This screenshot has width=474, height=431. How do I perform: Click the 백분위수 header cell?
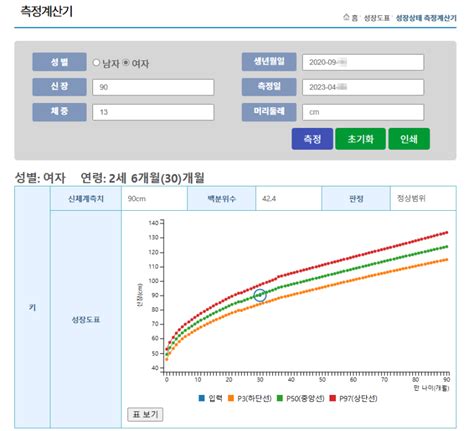pyautogui.click(x=222, y=199)
